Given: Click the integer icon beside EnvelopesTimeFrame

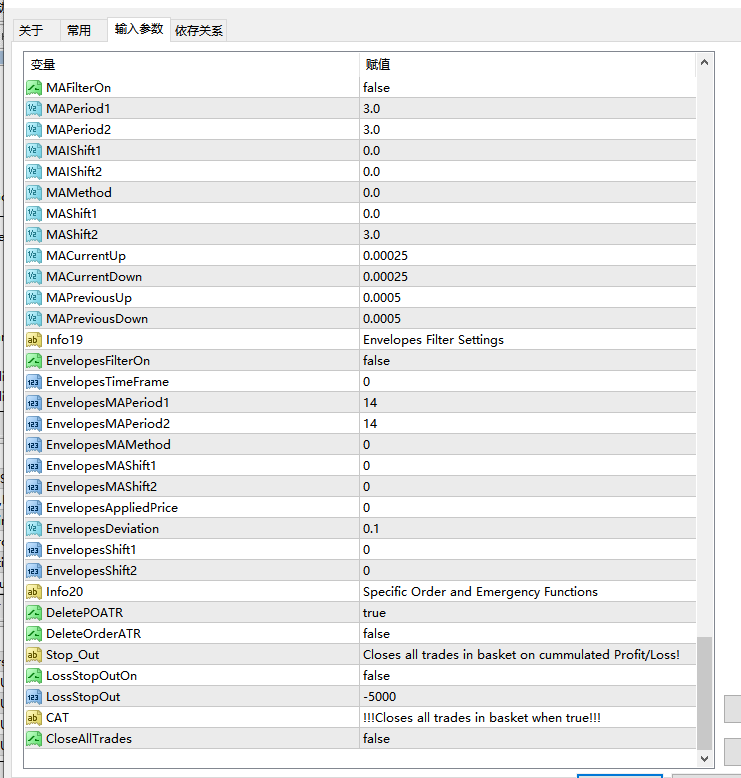Looking at the screenshot, I should [34, 382].
